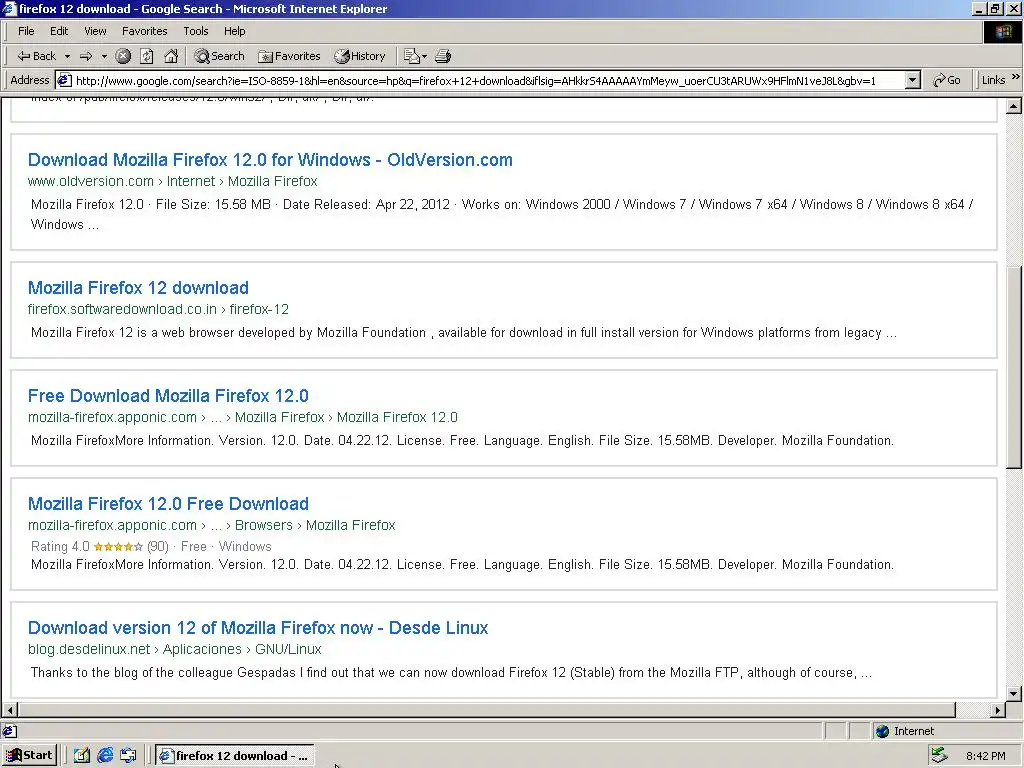
Task: Click the Refresh page icon
Action: 147,56
